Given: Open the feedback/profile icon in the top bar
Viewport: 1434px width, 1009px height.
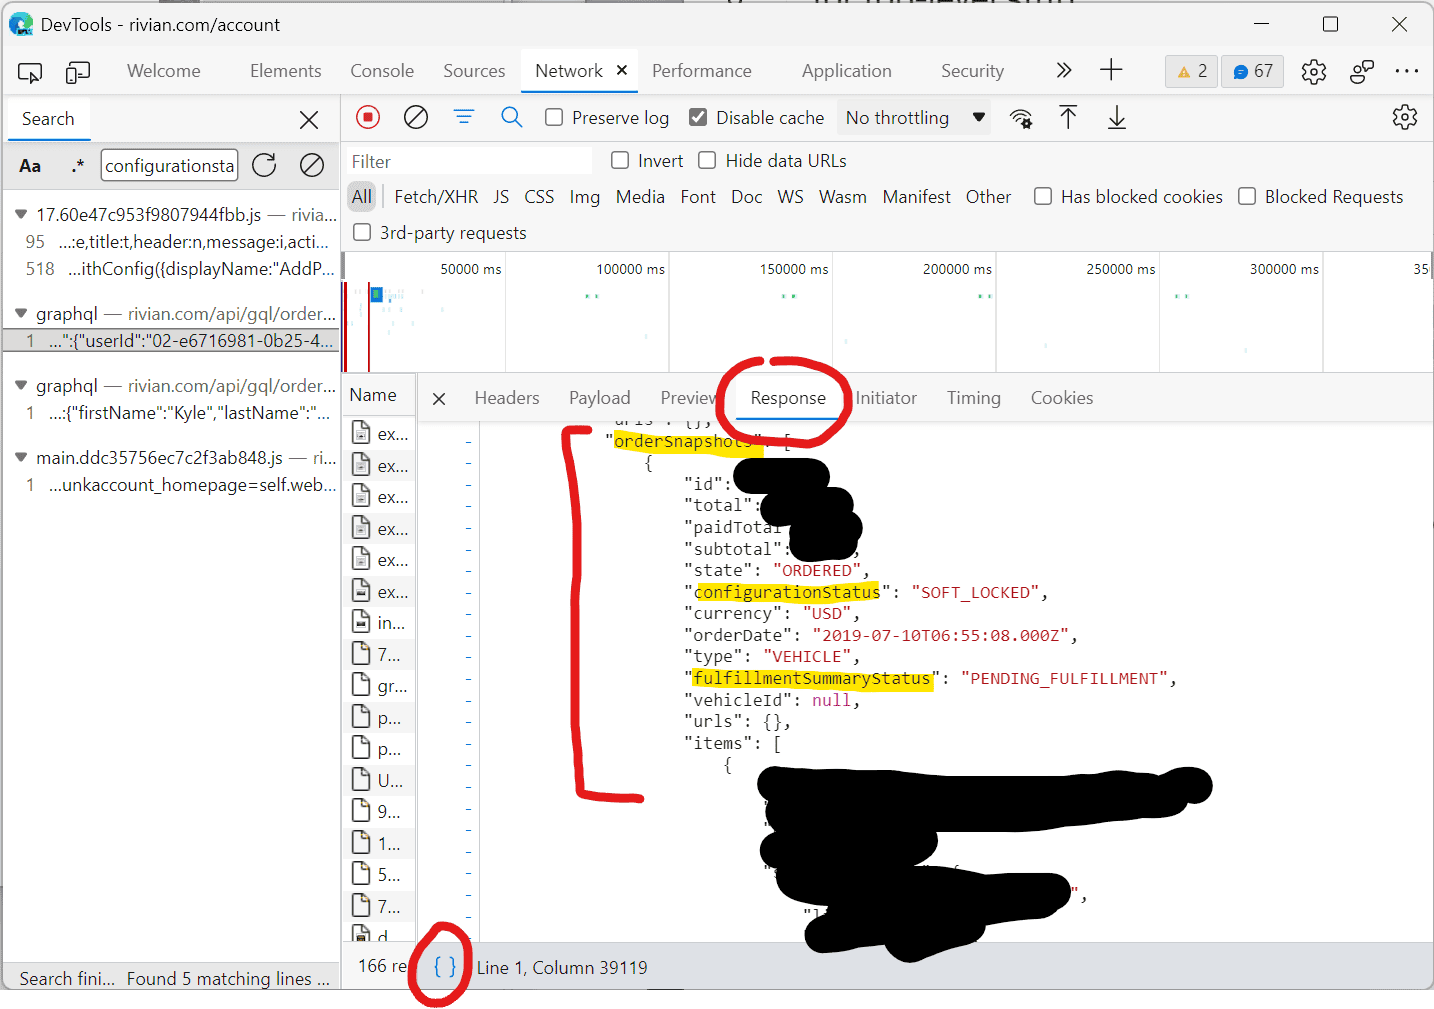Looking at the screenshot, I should [1362, 71].
